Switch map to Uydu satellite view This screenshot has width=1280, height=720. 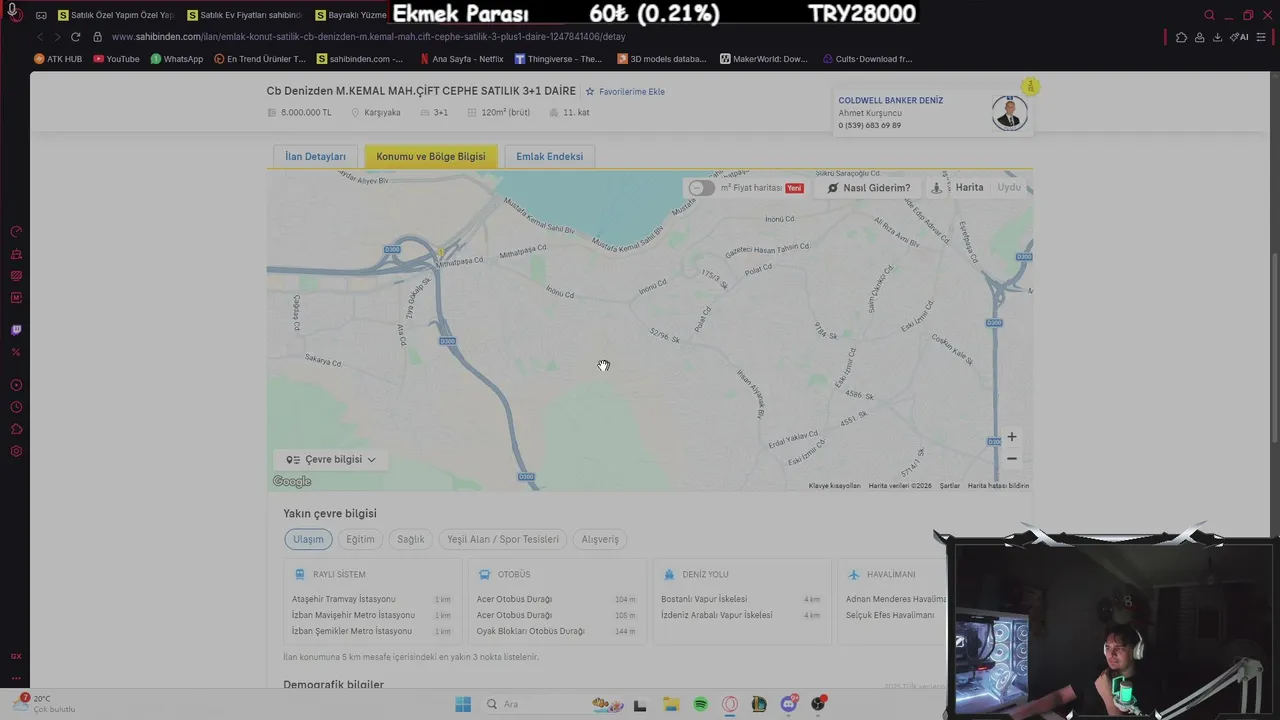coord(1009,187)
